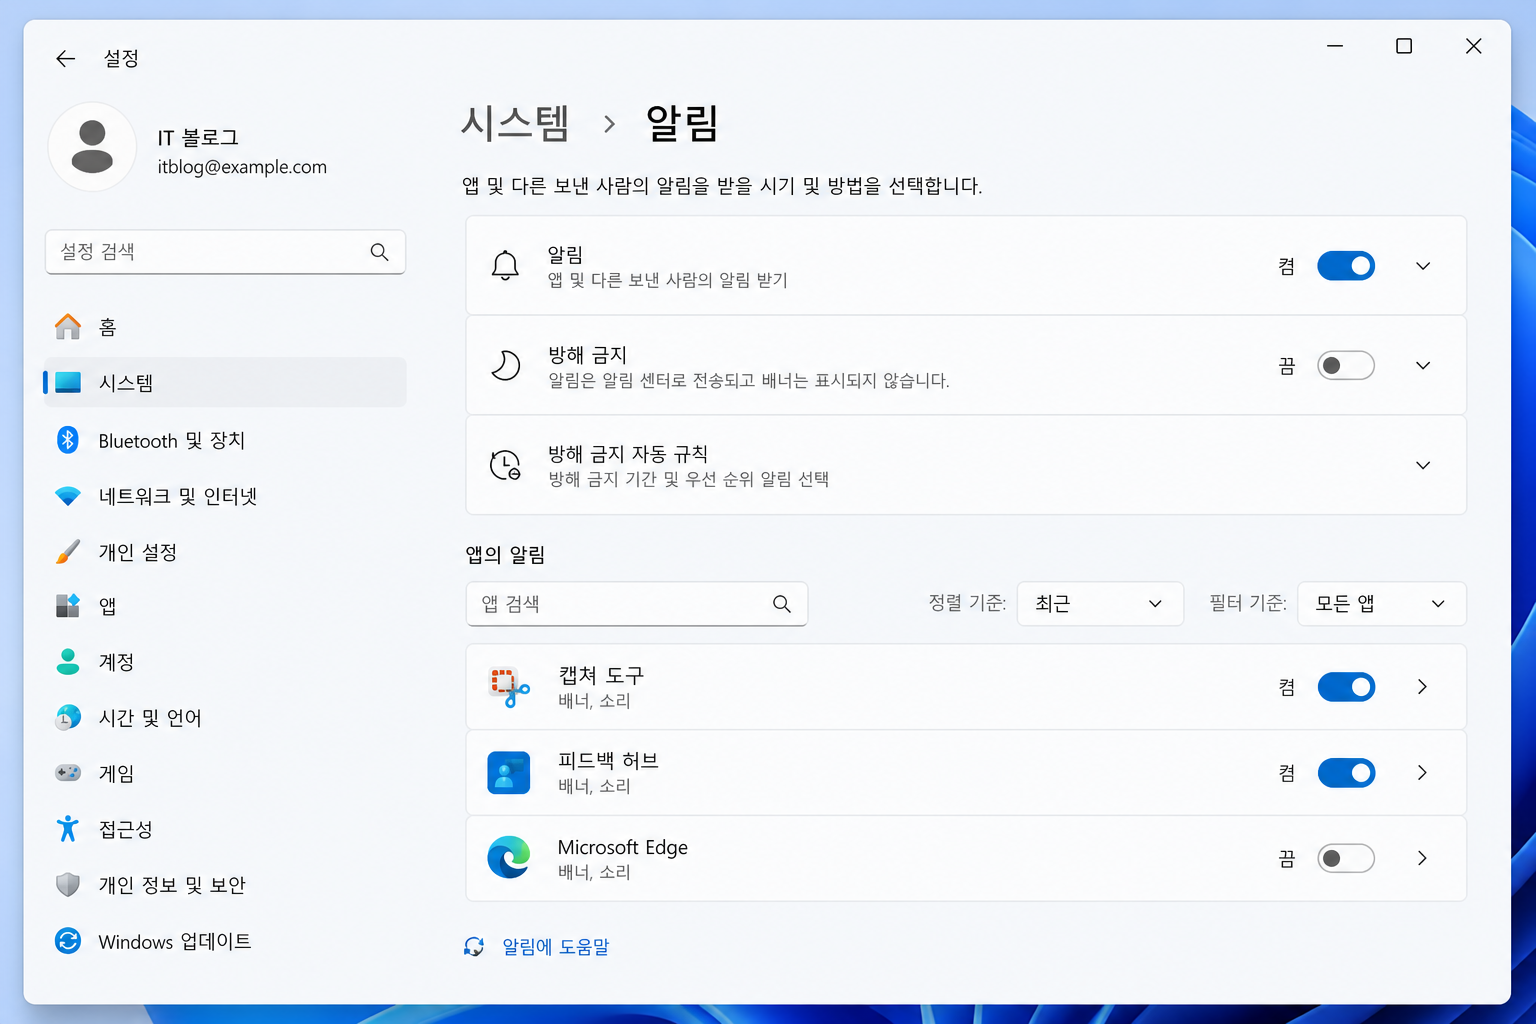Click 시스템 in the breadcrumb heading
1536x1024 pixels.
pos(515,123)
